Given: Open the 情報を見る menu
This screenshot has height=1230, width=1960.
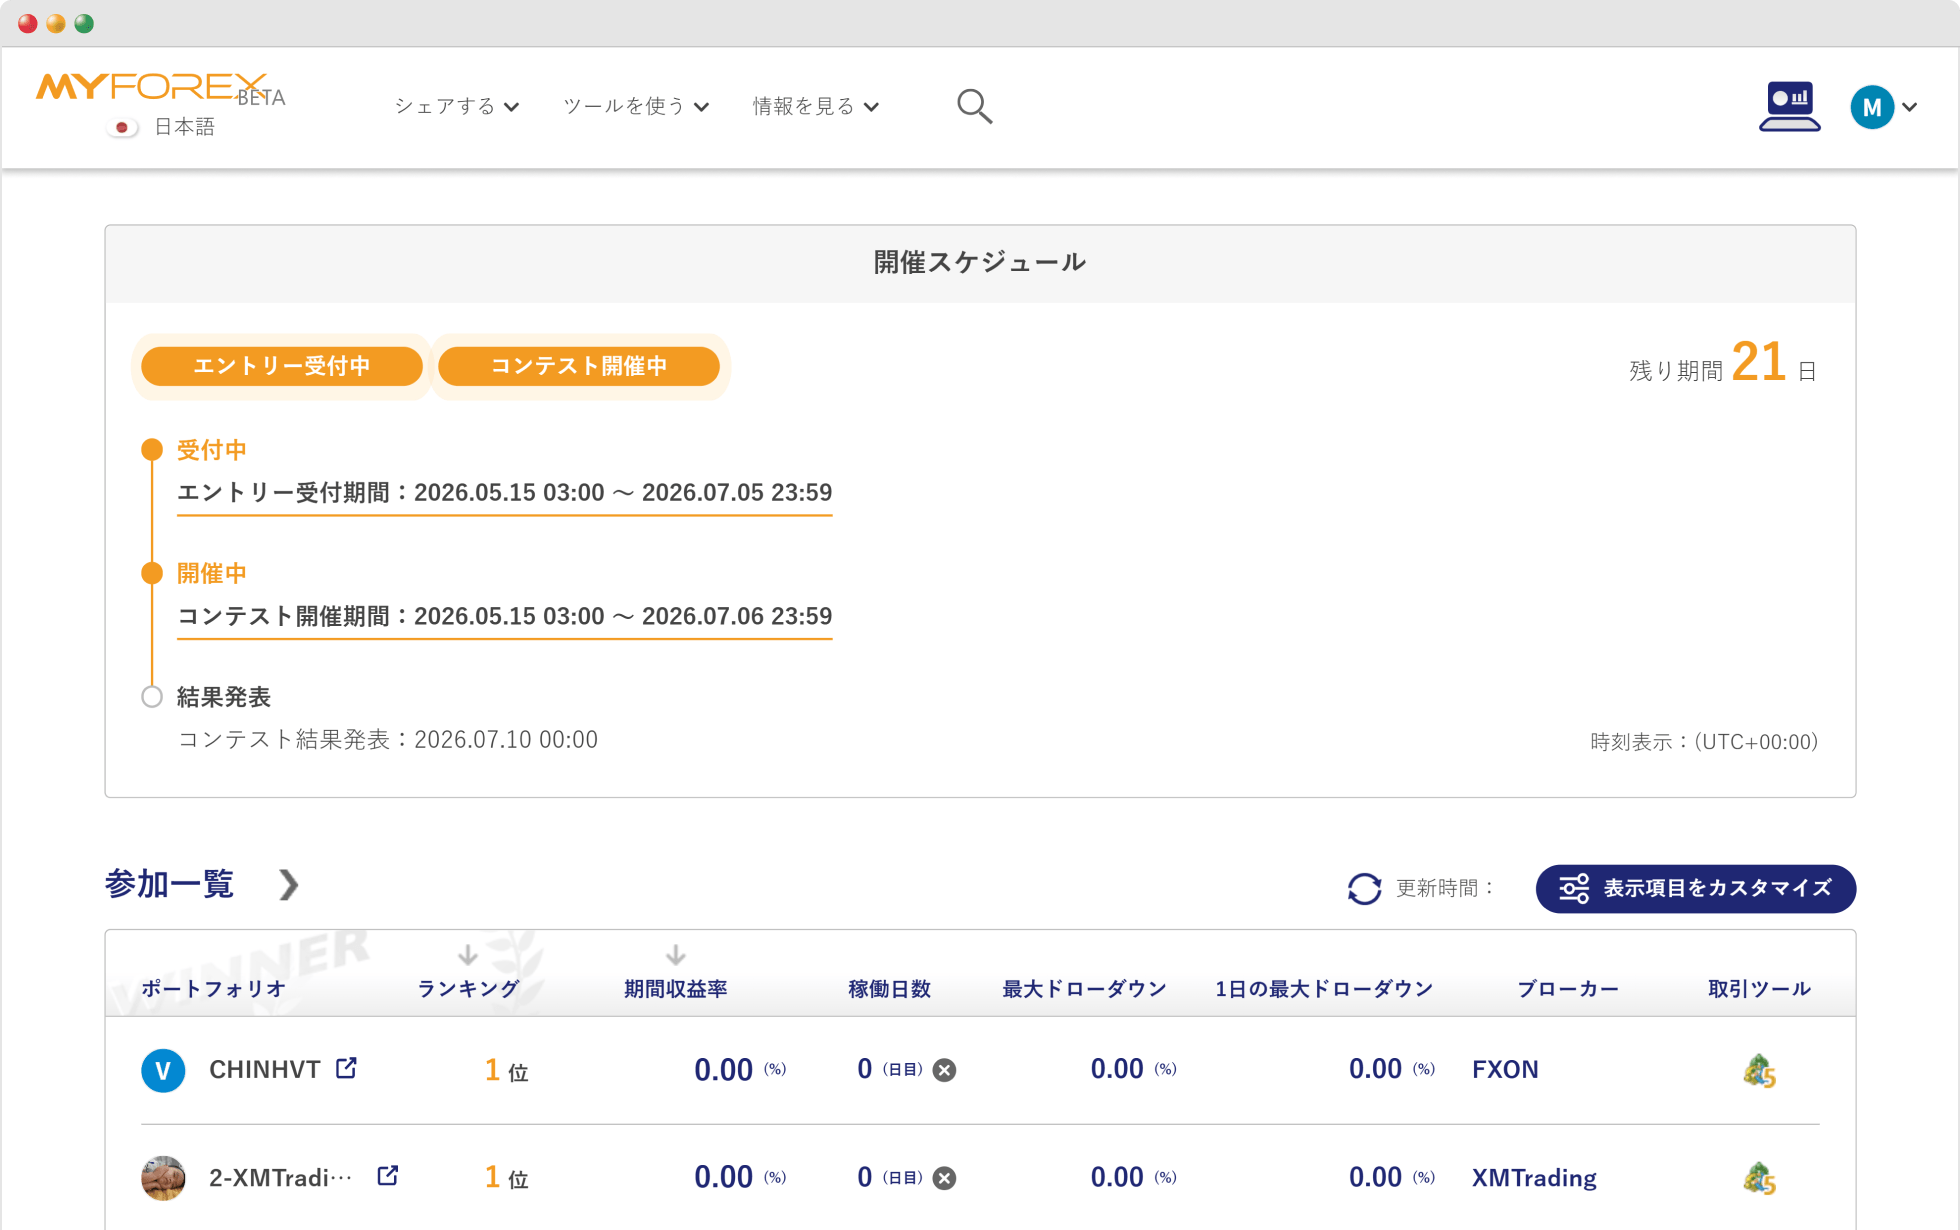Looking at the screenshot, I should pos(815,106).
